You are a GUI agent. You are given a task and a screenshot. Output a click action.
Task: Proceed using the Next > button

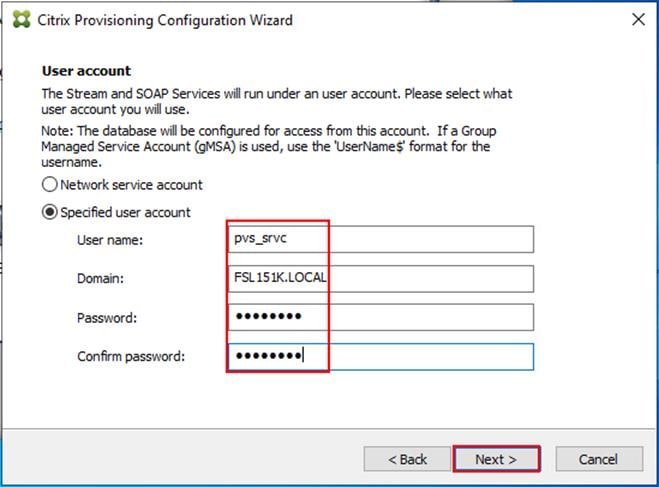496,459
